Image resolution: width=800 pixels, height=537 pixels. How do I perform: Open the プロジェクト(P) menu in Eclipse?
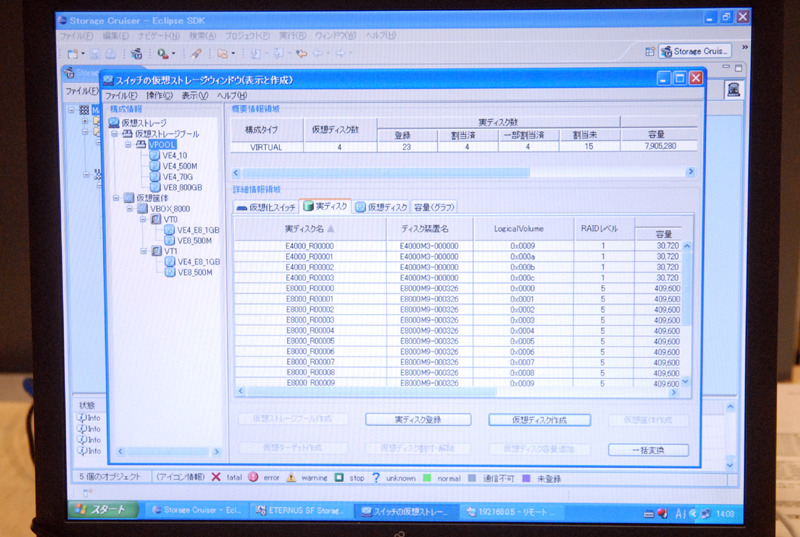coord(247,36)
